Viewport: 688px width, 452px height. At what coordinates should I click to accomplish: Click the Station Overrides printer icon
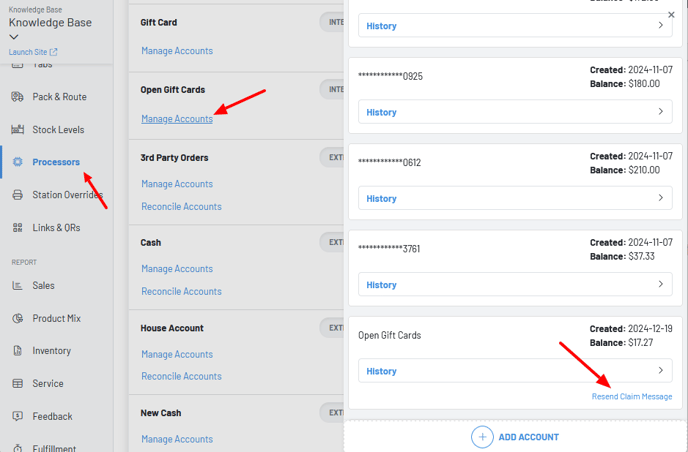point(17,195)
